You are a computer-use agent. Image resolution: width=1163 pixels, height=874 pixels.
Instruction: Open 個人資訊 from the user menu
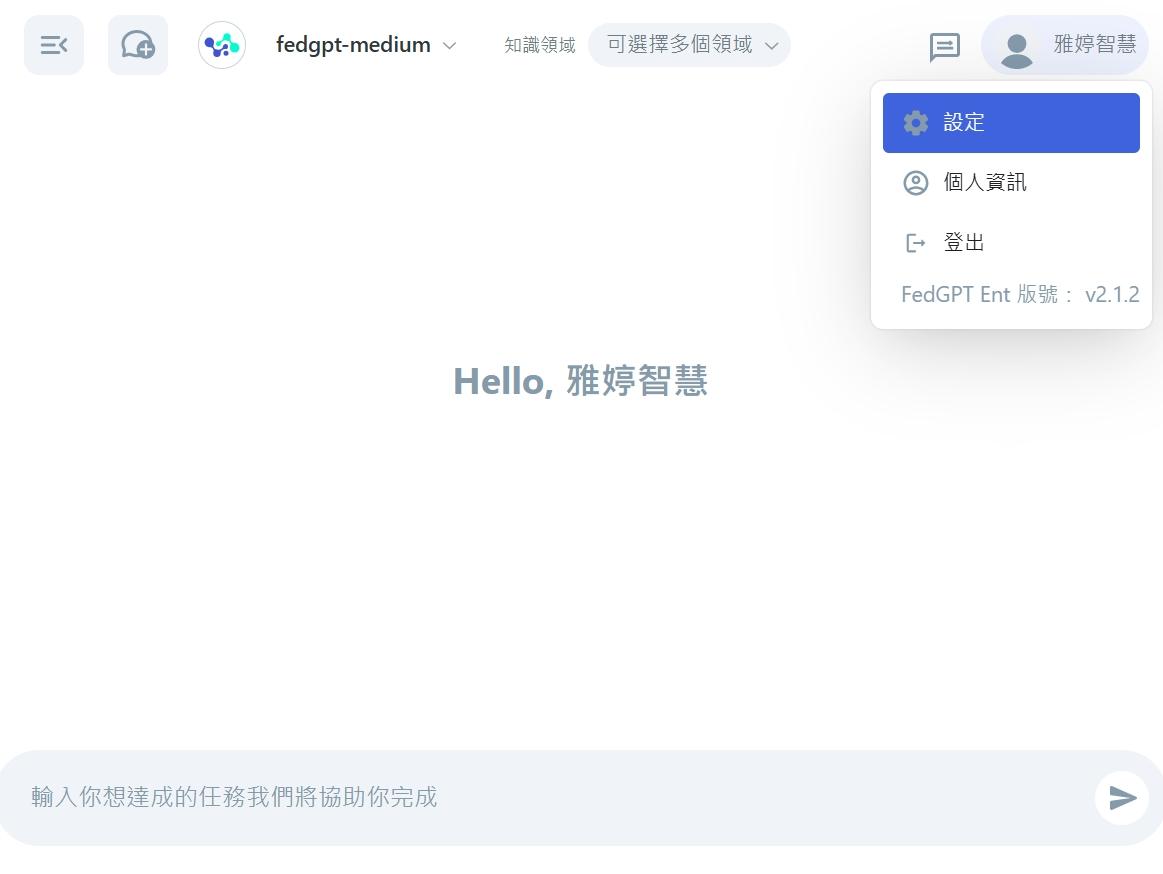[1011, 183]
